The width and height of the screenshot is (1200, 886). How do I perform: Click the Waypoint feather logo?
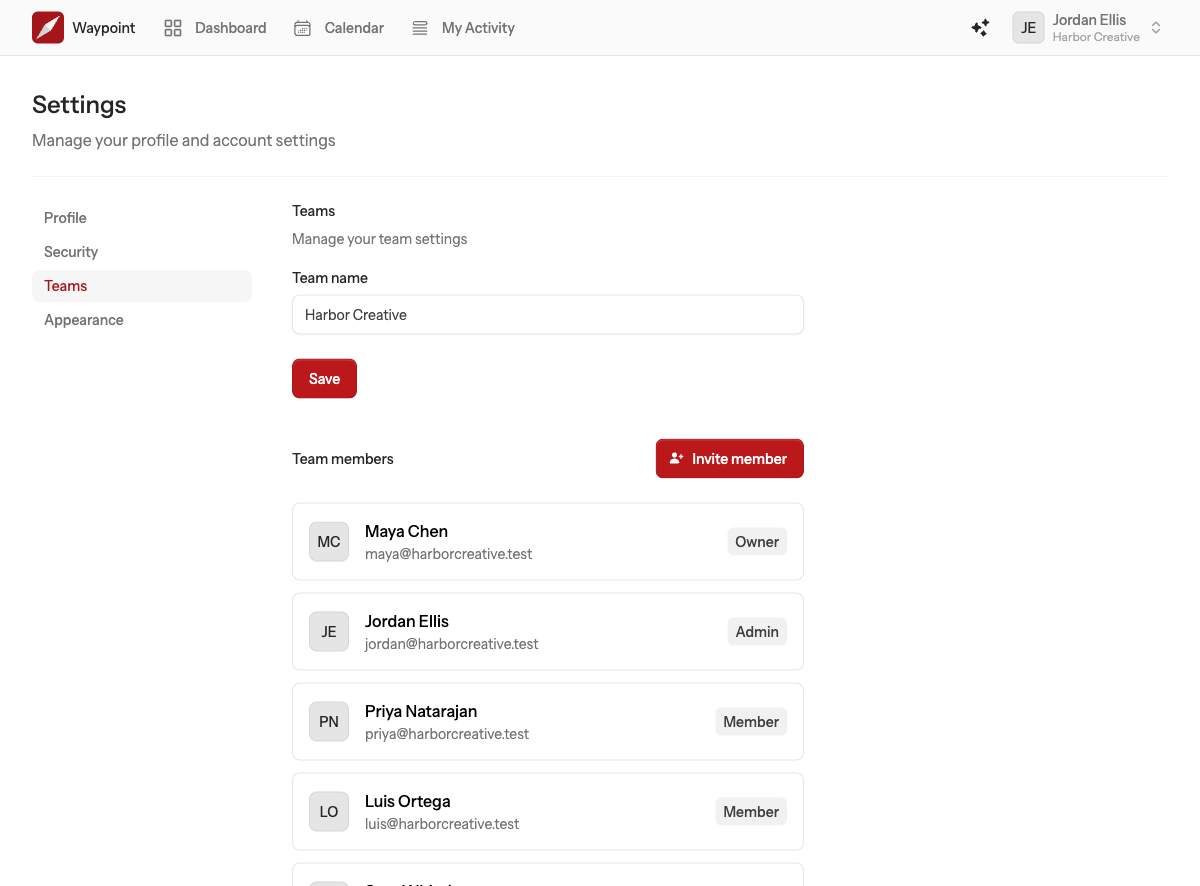(48, 28)
